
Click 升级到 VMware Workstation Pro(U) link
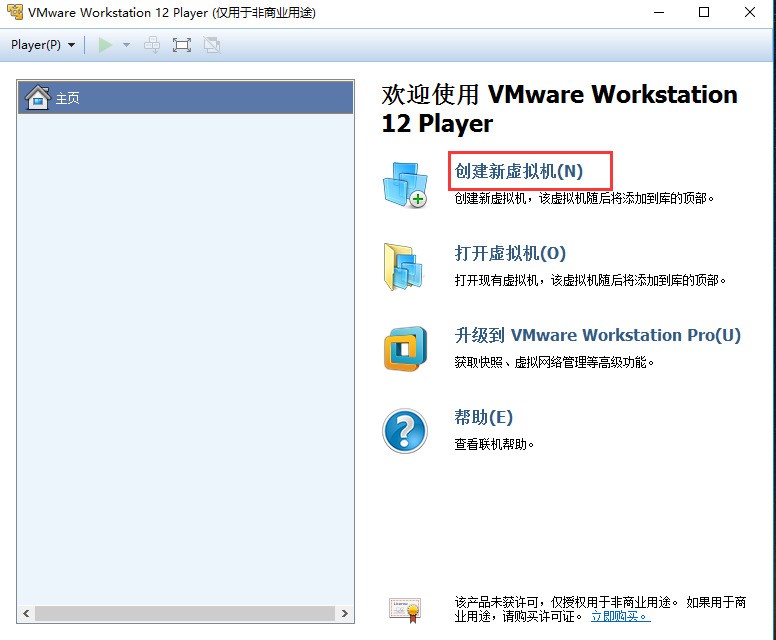point(597,335)
